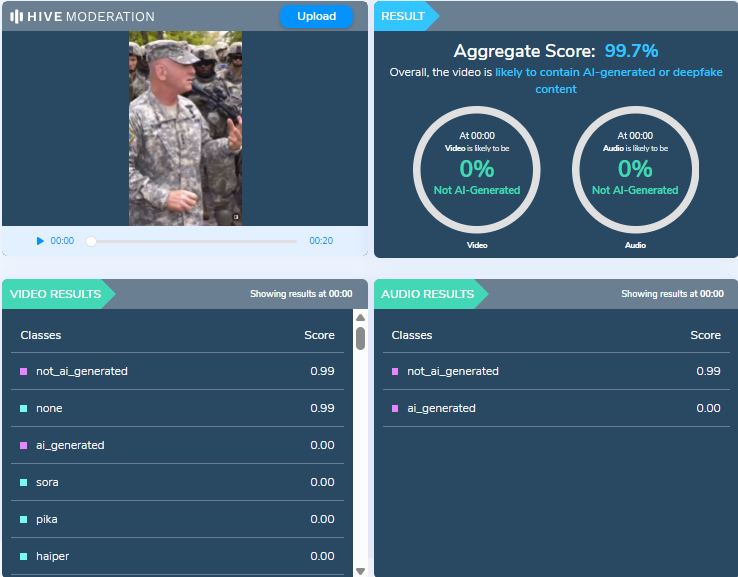Select the haiper class row
The height and width of the screenshot is (577, 738).
(177, 556)
